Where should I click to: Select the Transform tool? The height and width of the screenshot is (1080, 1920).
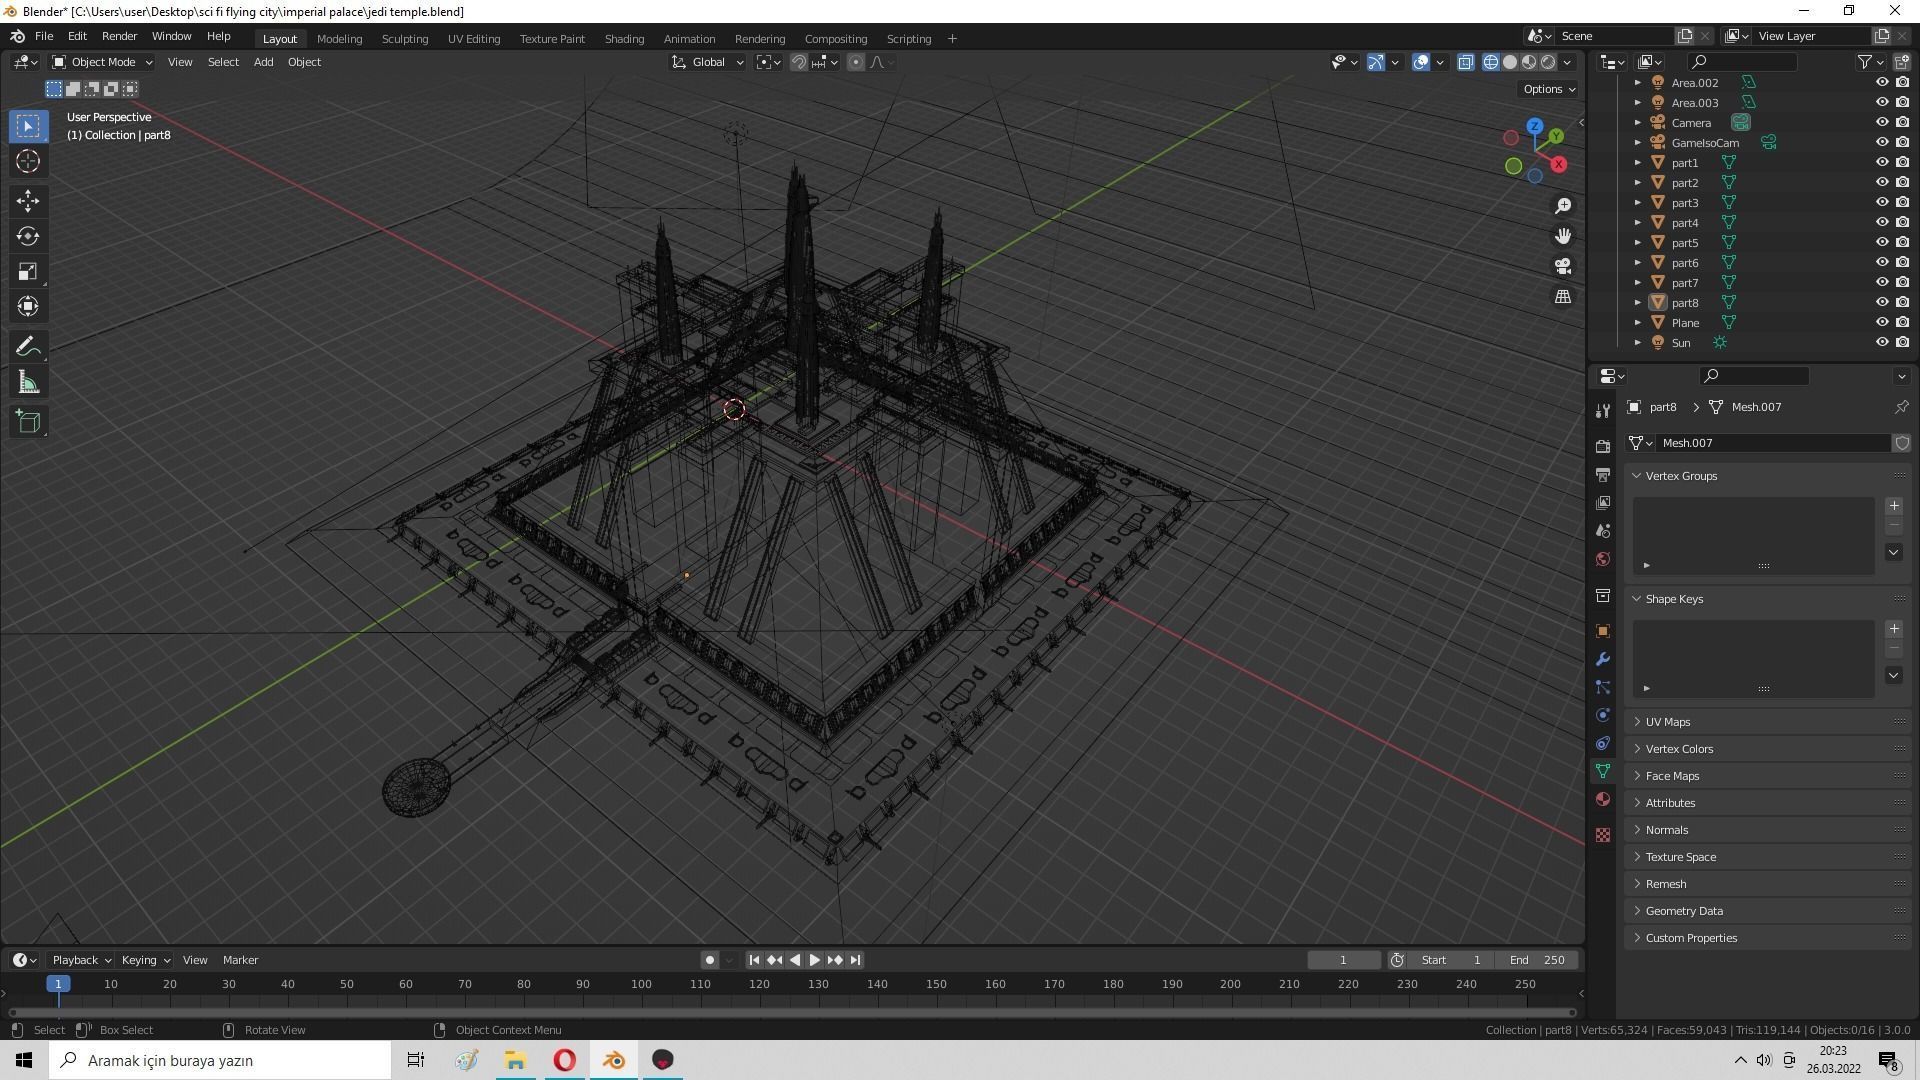[x=28, y=307]
